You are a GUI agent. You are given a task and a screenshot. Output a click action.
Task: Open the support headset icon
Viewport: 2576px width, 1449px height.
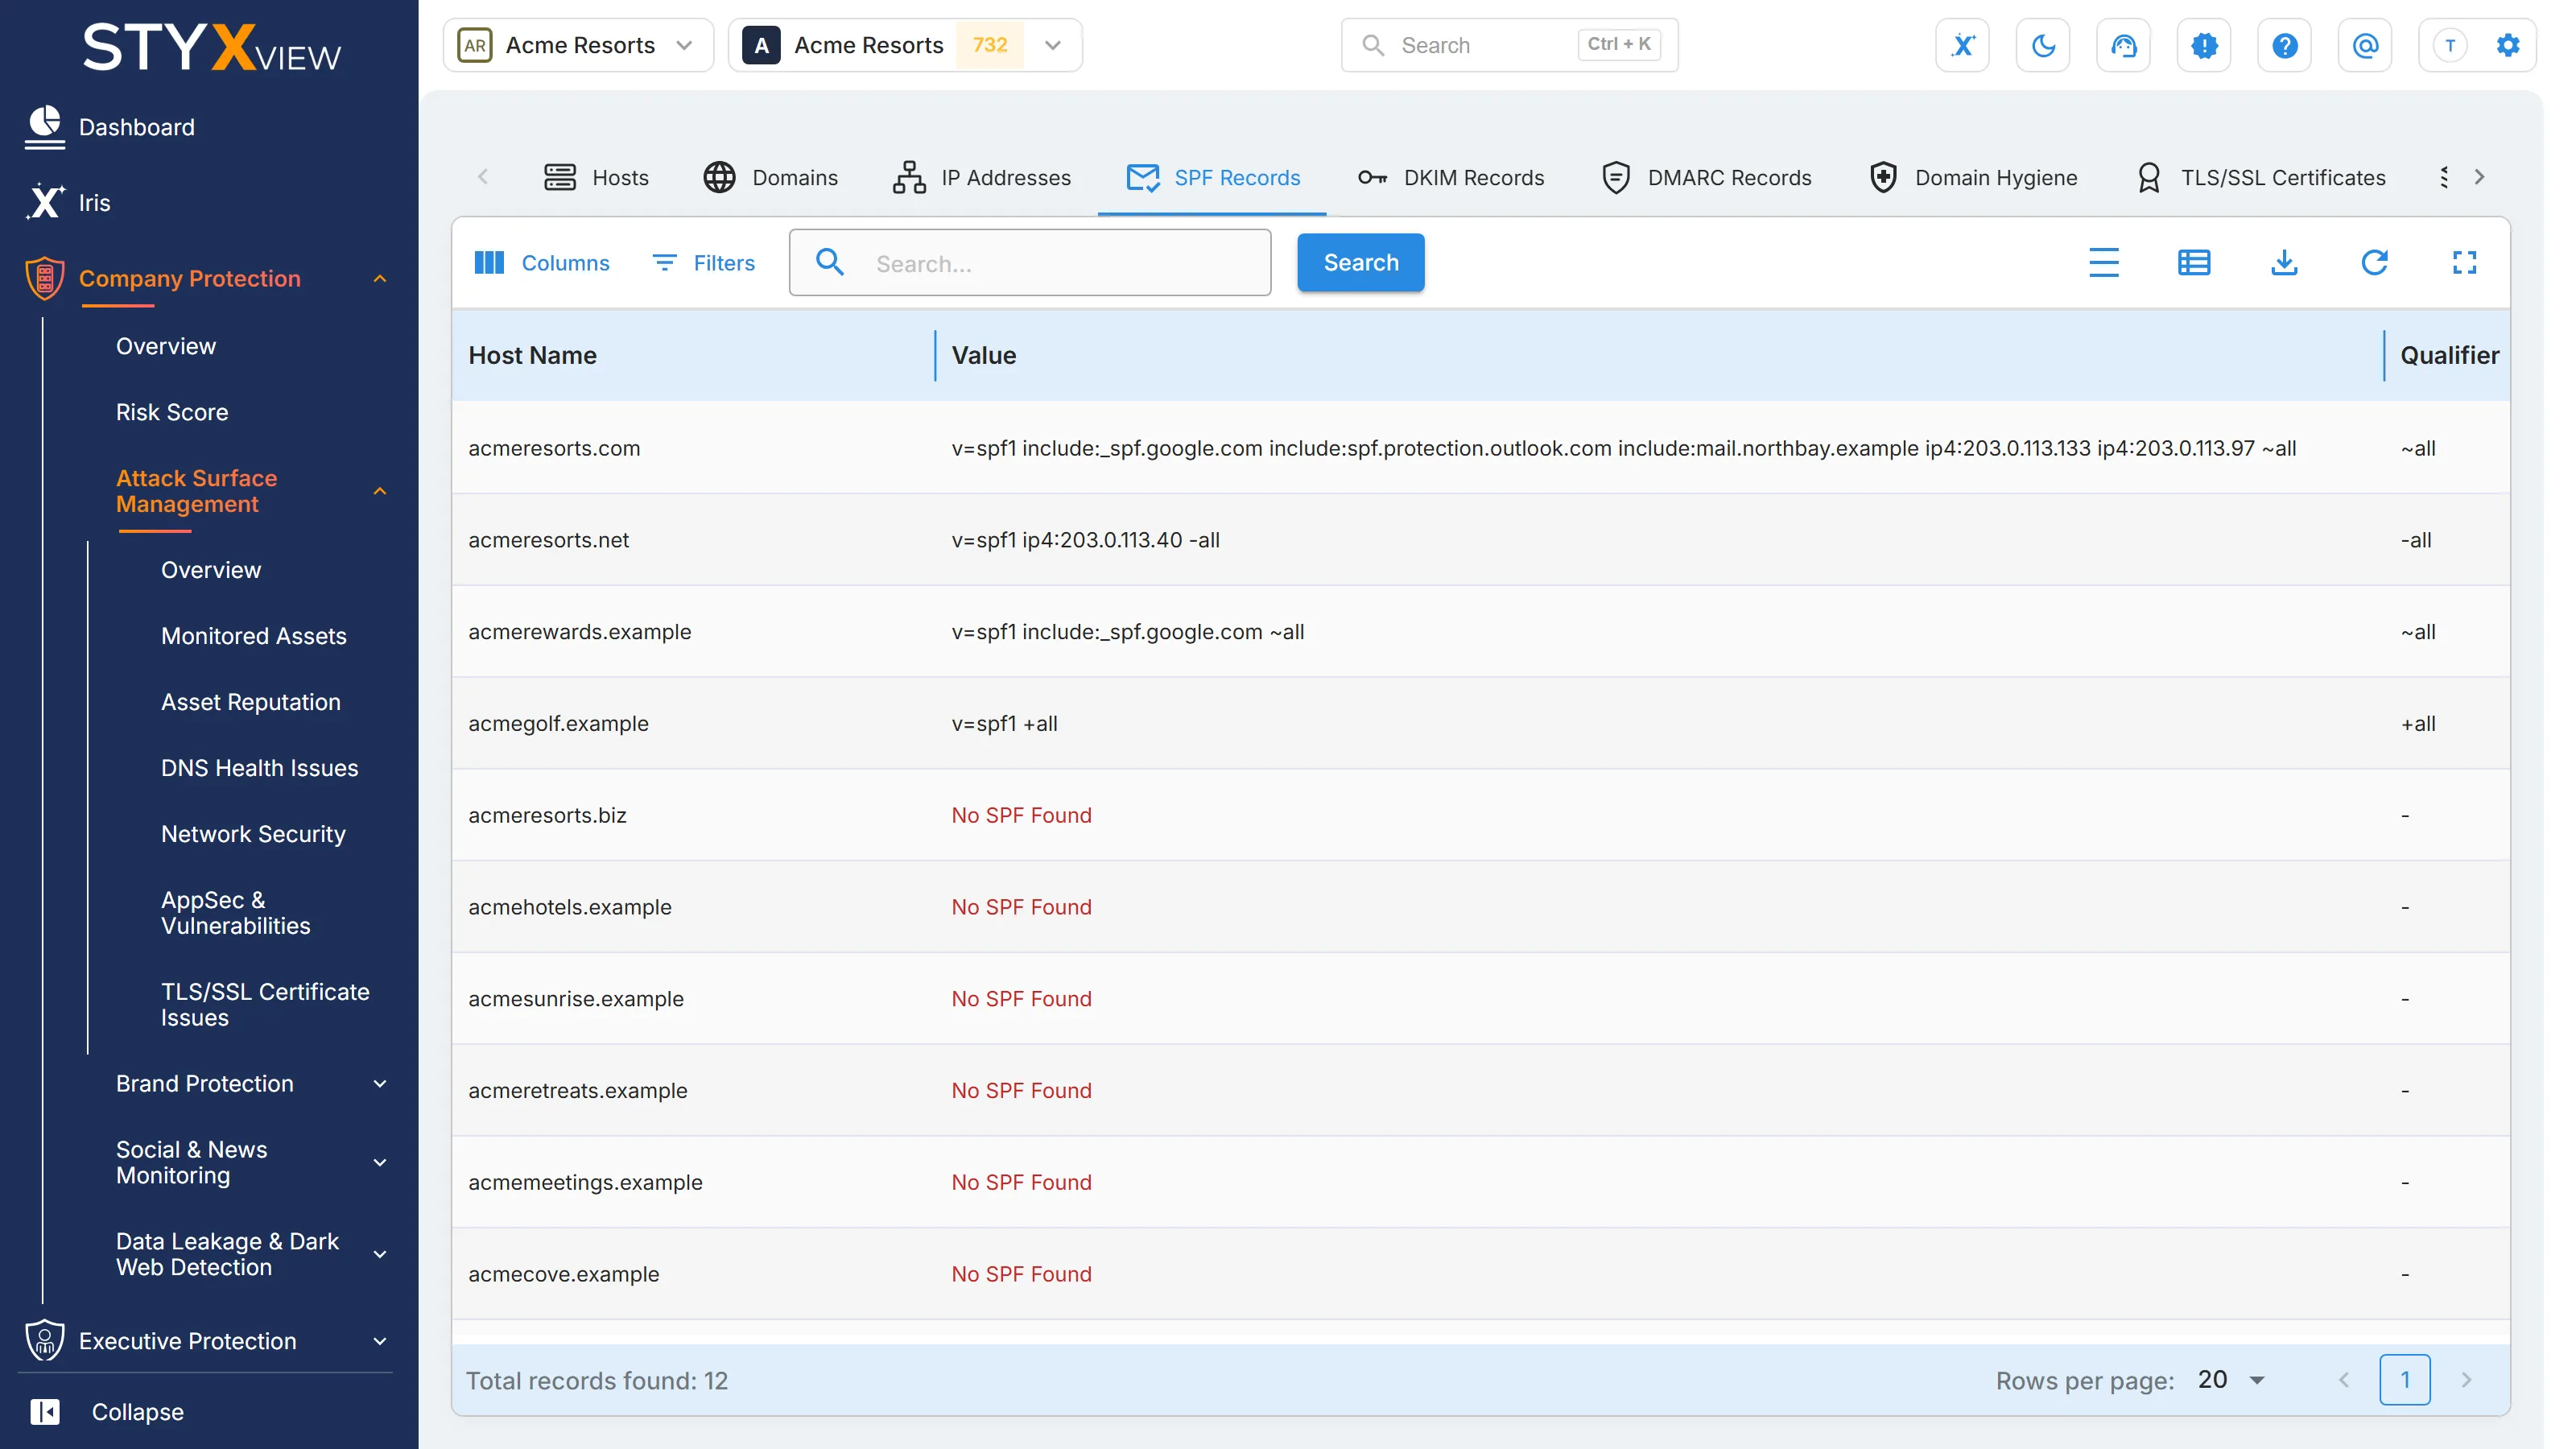point(2123,45)
